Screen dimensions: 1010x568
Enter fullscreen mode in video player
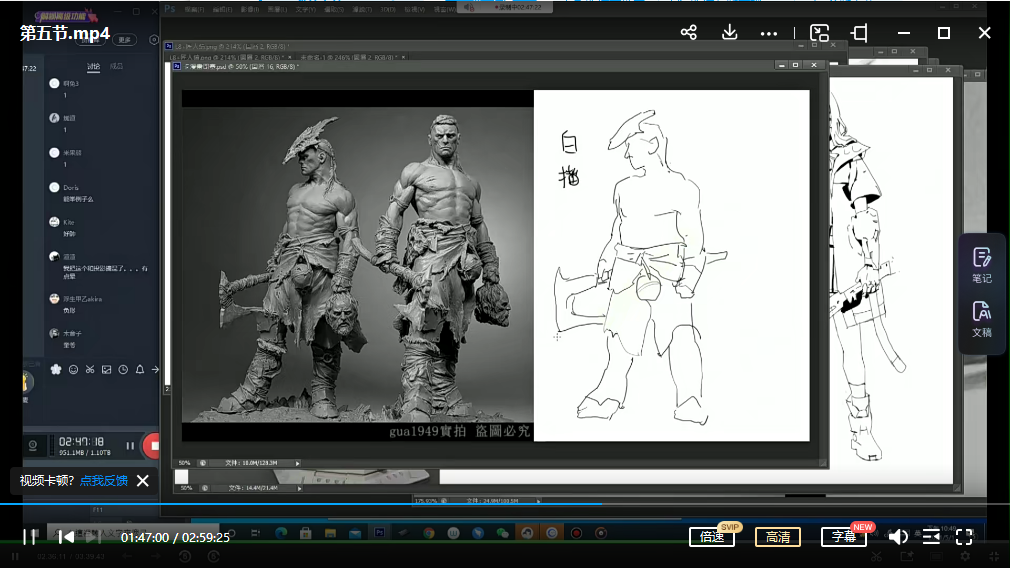click(x=964, y=536)
